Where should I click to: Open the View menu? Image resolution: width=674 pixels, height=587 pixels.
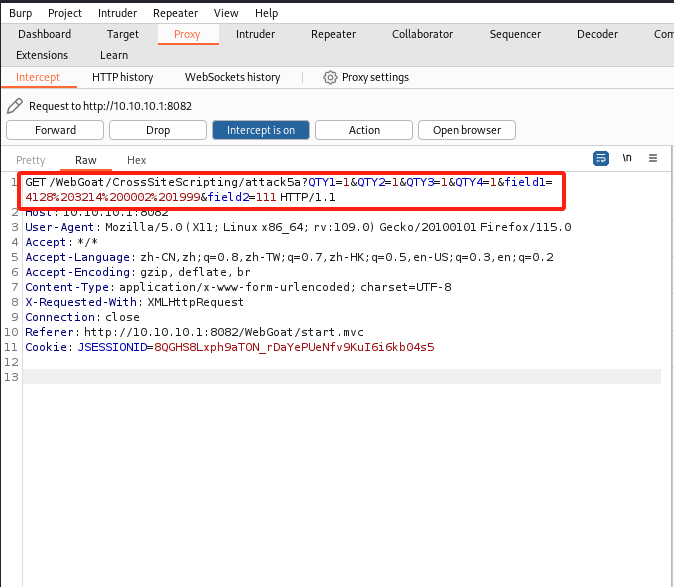(x=226, y=13)
